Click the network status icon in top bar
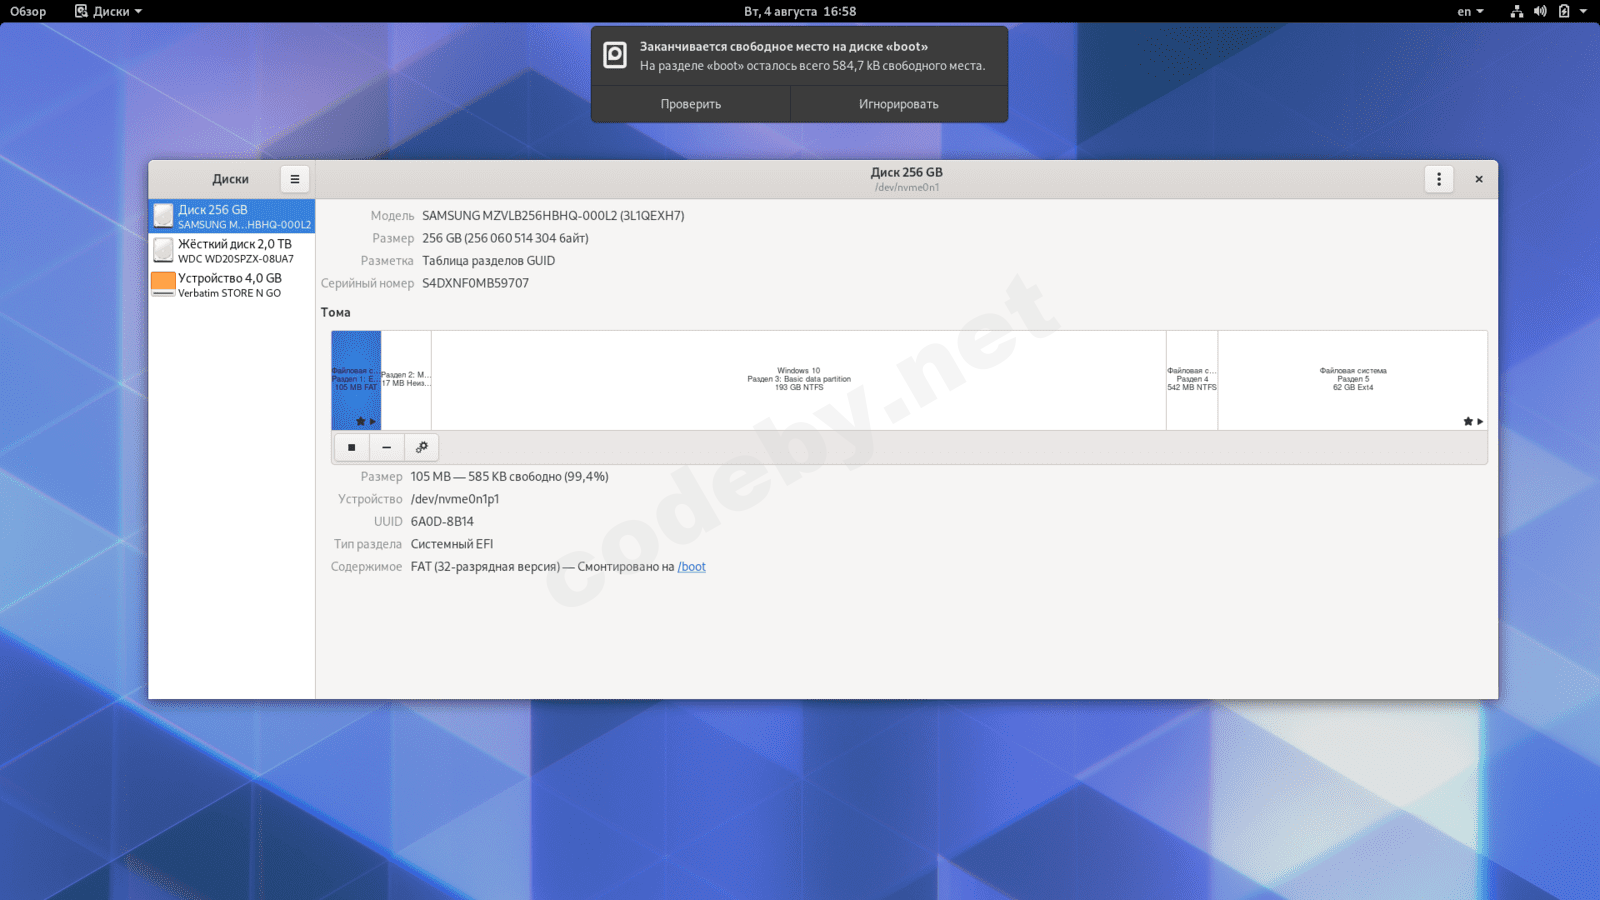The height and width of the screenshot is (900, 1600). click(x=1517, y=11)
